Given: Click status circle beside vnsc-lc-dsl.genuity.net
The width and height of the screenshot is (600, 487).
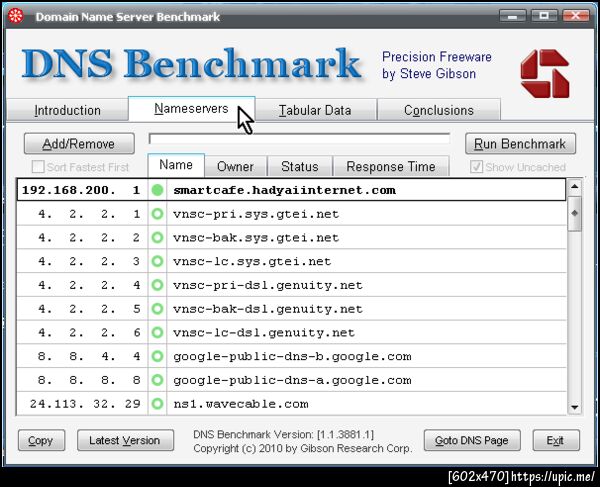Looking at the screenshot, I should pos(157,332).
